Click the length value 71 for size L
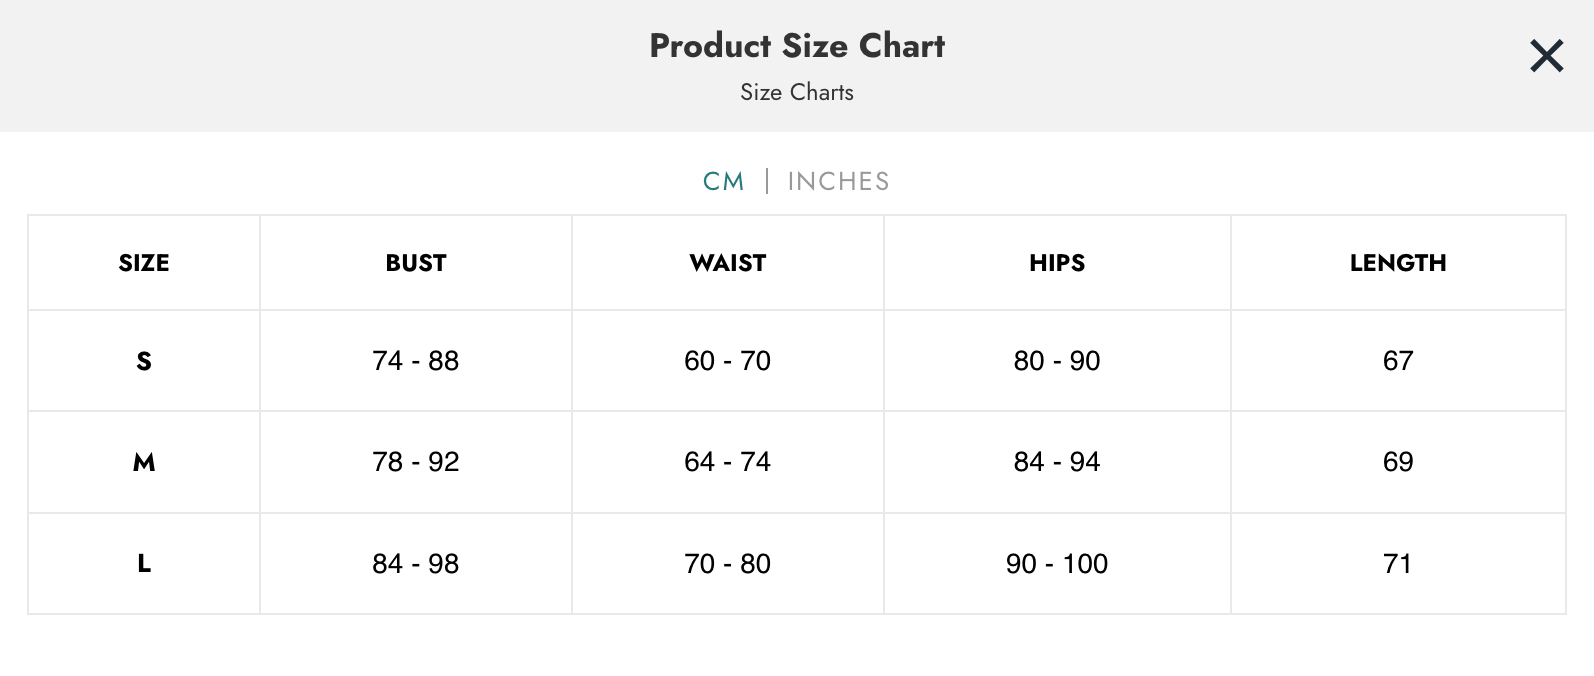1594x676 pixels. (x=1398, y=563)
